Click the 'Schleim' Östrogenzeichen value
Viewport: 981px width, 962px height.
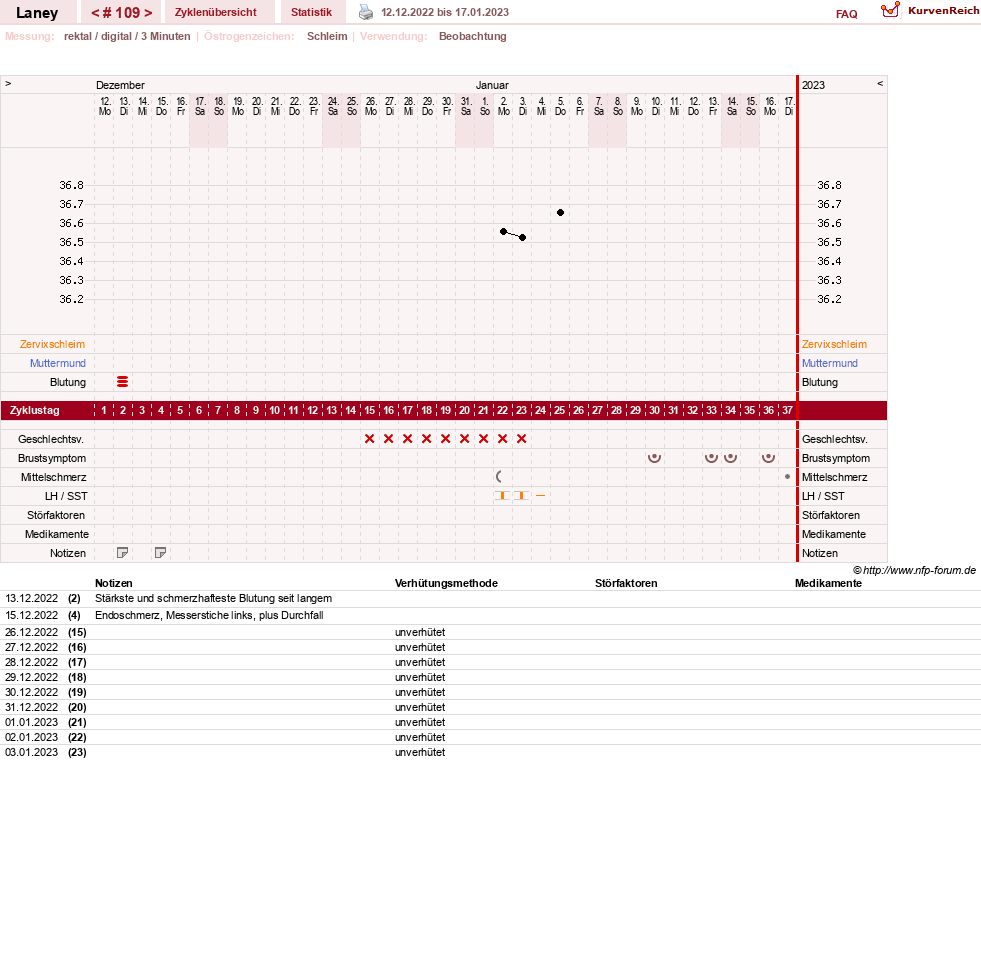point(327,36)
